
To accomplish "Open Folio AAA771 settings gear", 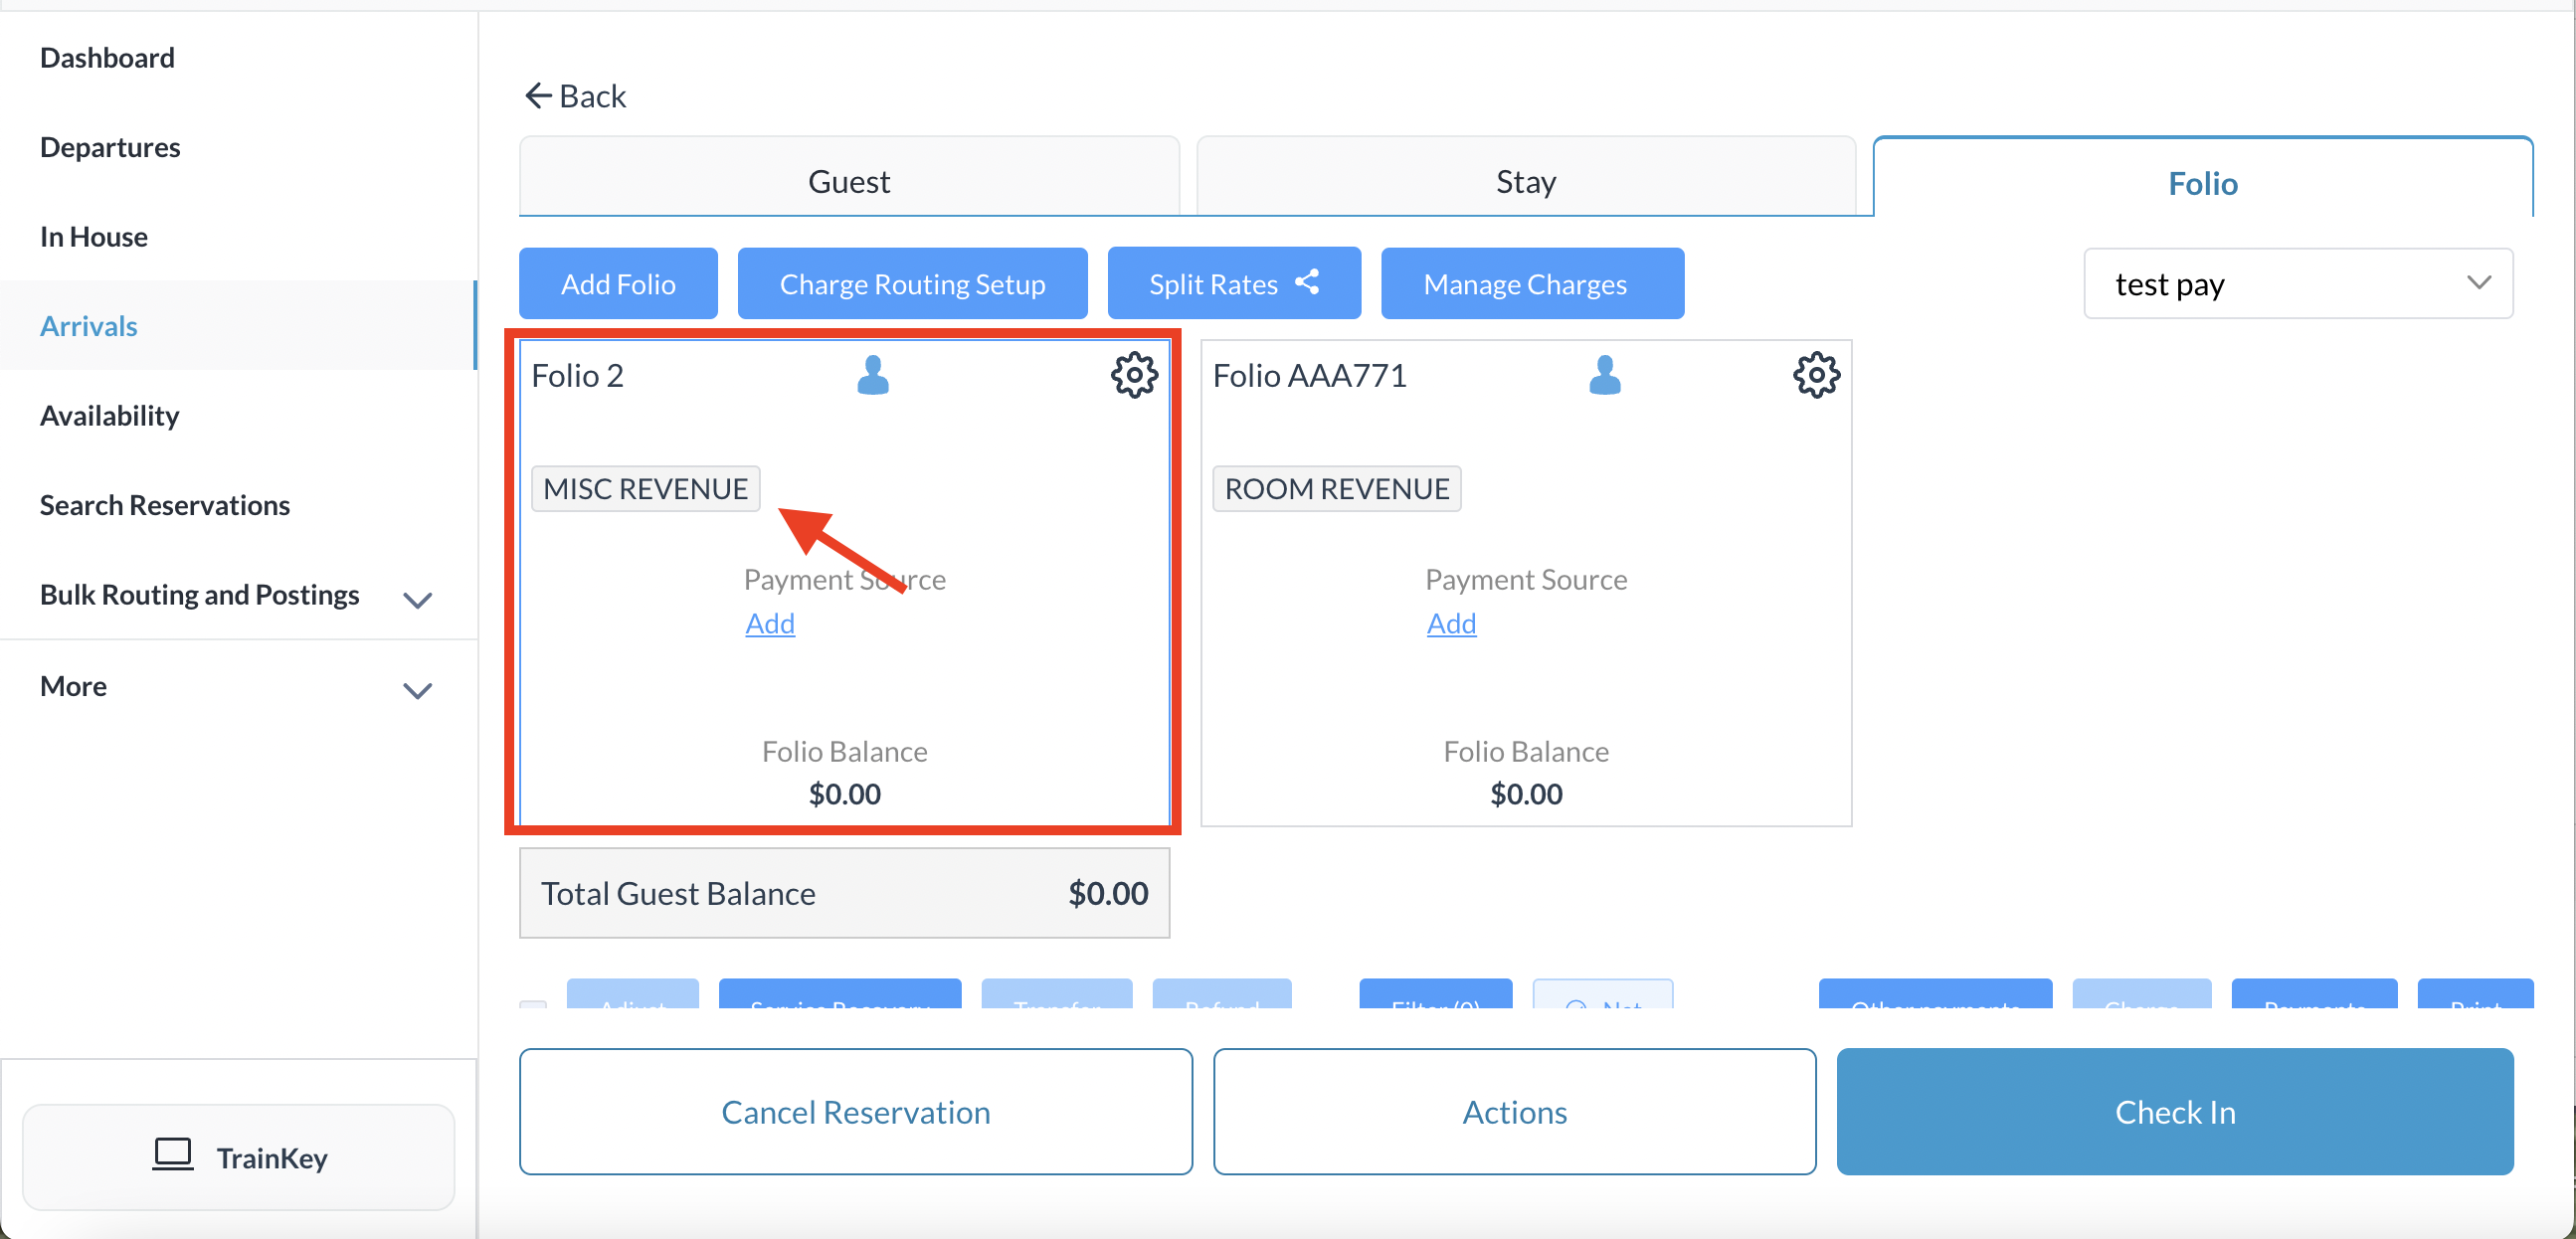I will 1815,376.
